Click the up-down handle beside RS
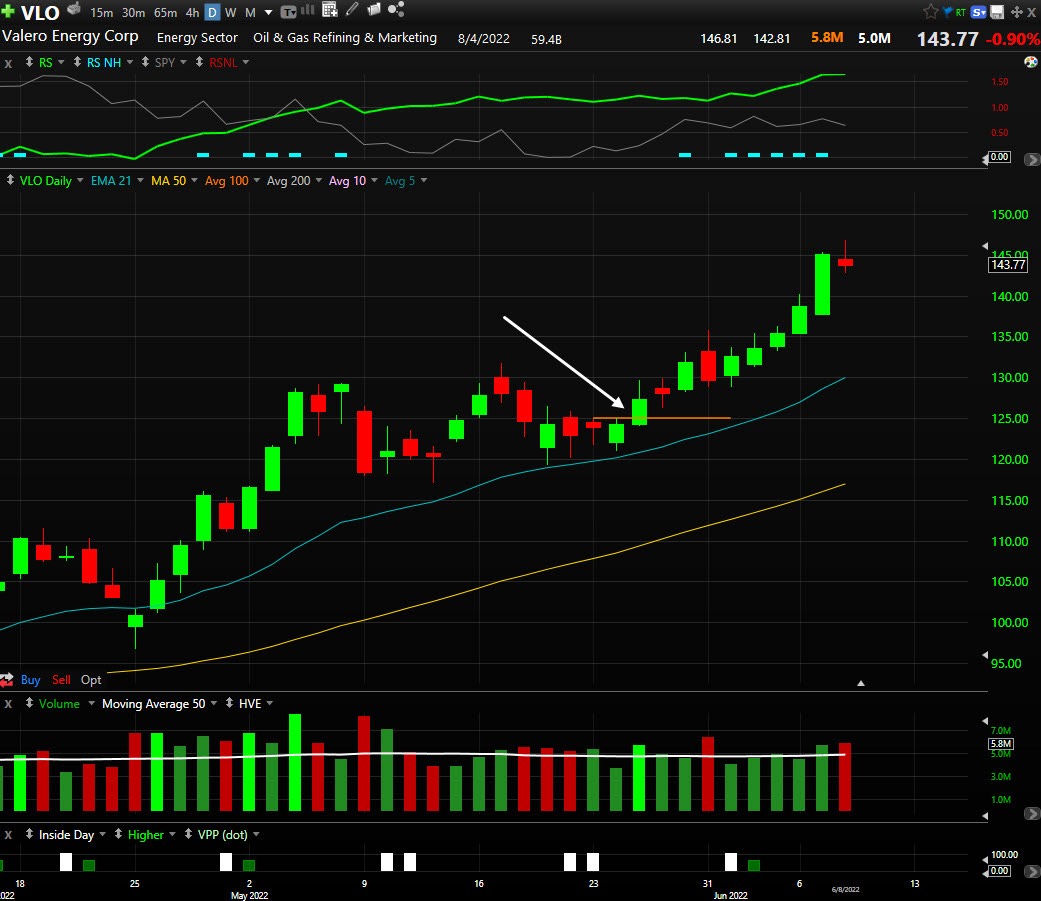This screenshot has width=1041, height=901. click(29, 62)
